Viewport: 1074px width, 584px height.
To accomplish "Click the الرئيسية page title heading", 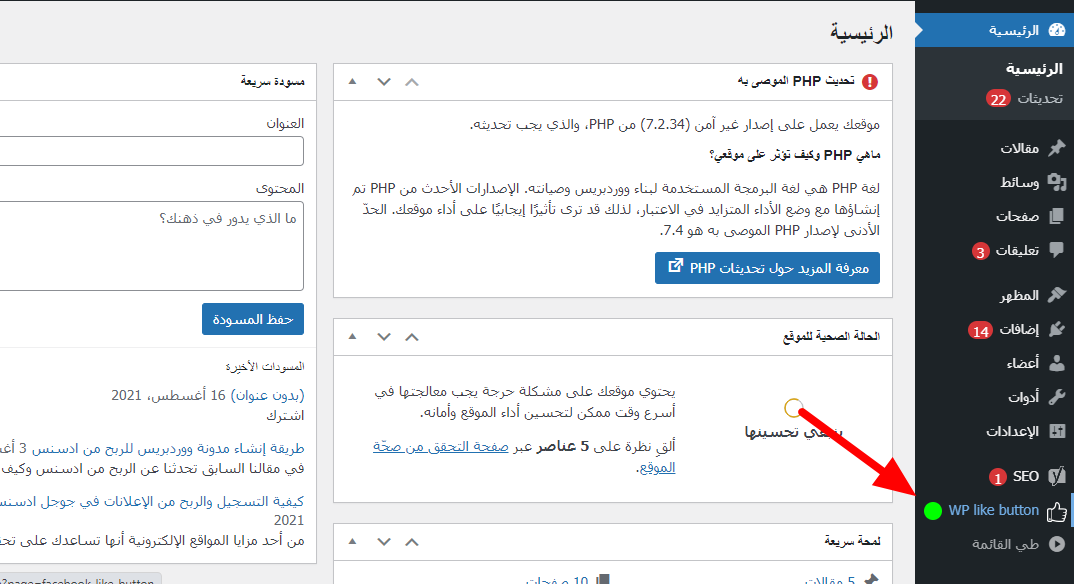I will point(862,32).
